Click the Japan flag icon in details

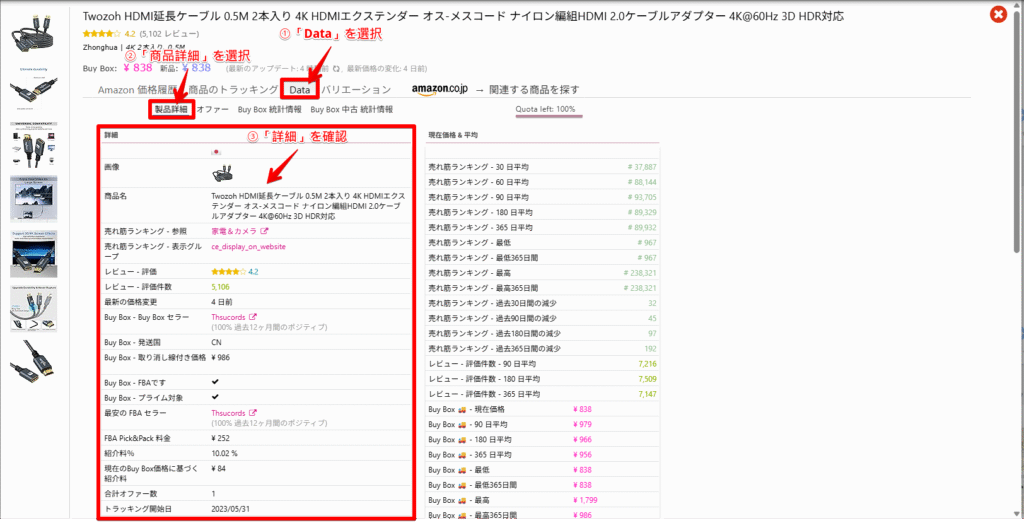point(215,151)
